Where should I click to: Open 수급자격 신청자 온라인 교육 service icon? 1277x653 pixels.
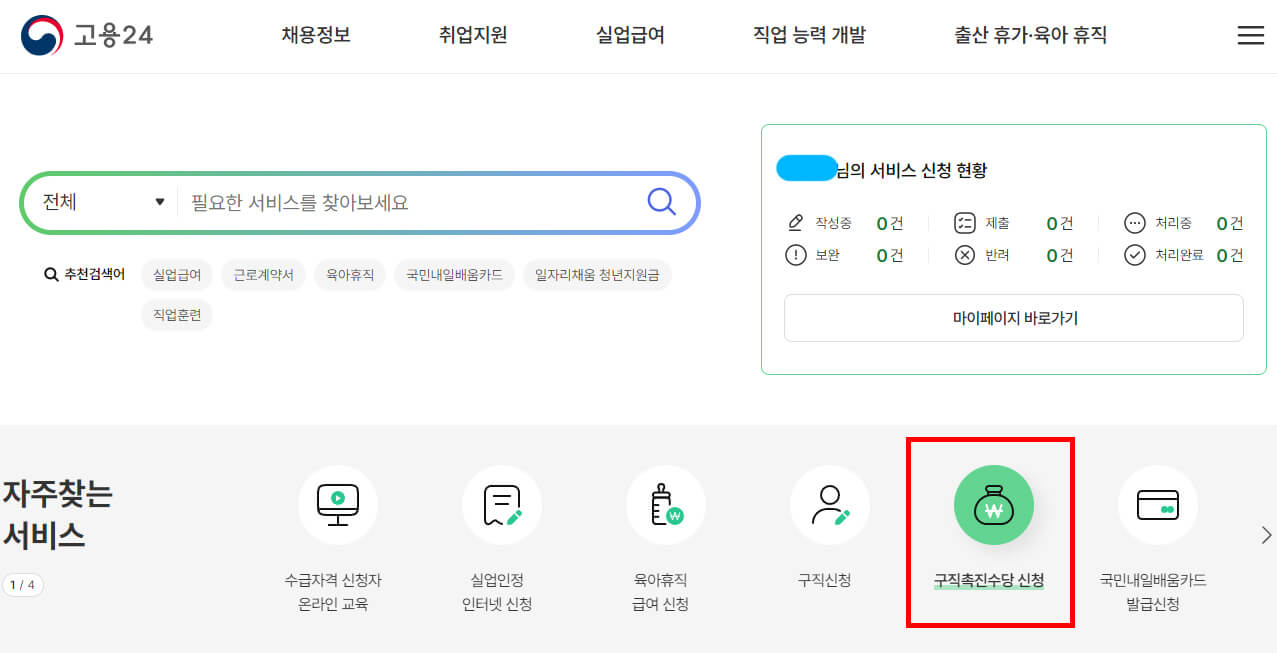pyautogui.click(x=338, y=505)
